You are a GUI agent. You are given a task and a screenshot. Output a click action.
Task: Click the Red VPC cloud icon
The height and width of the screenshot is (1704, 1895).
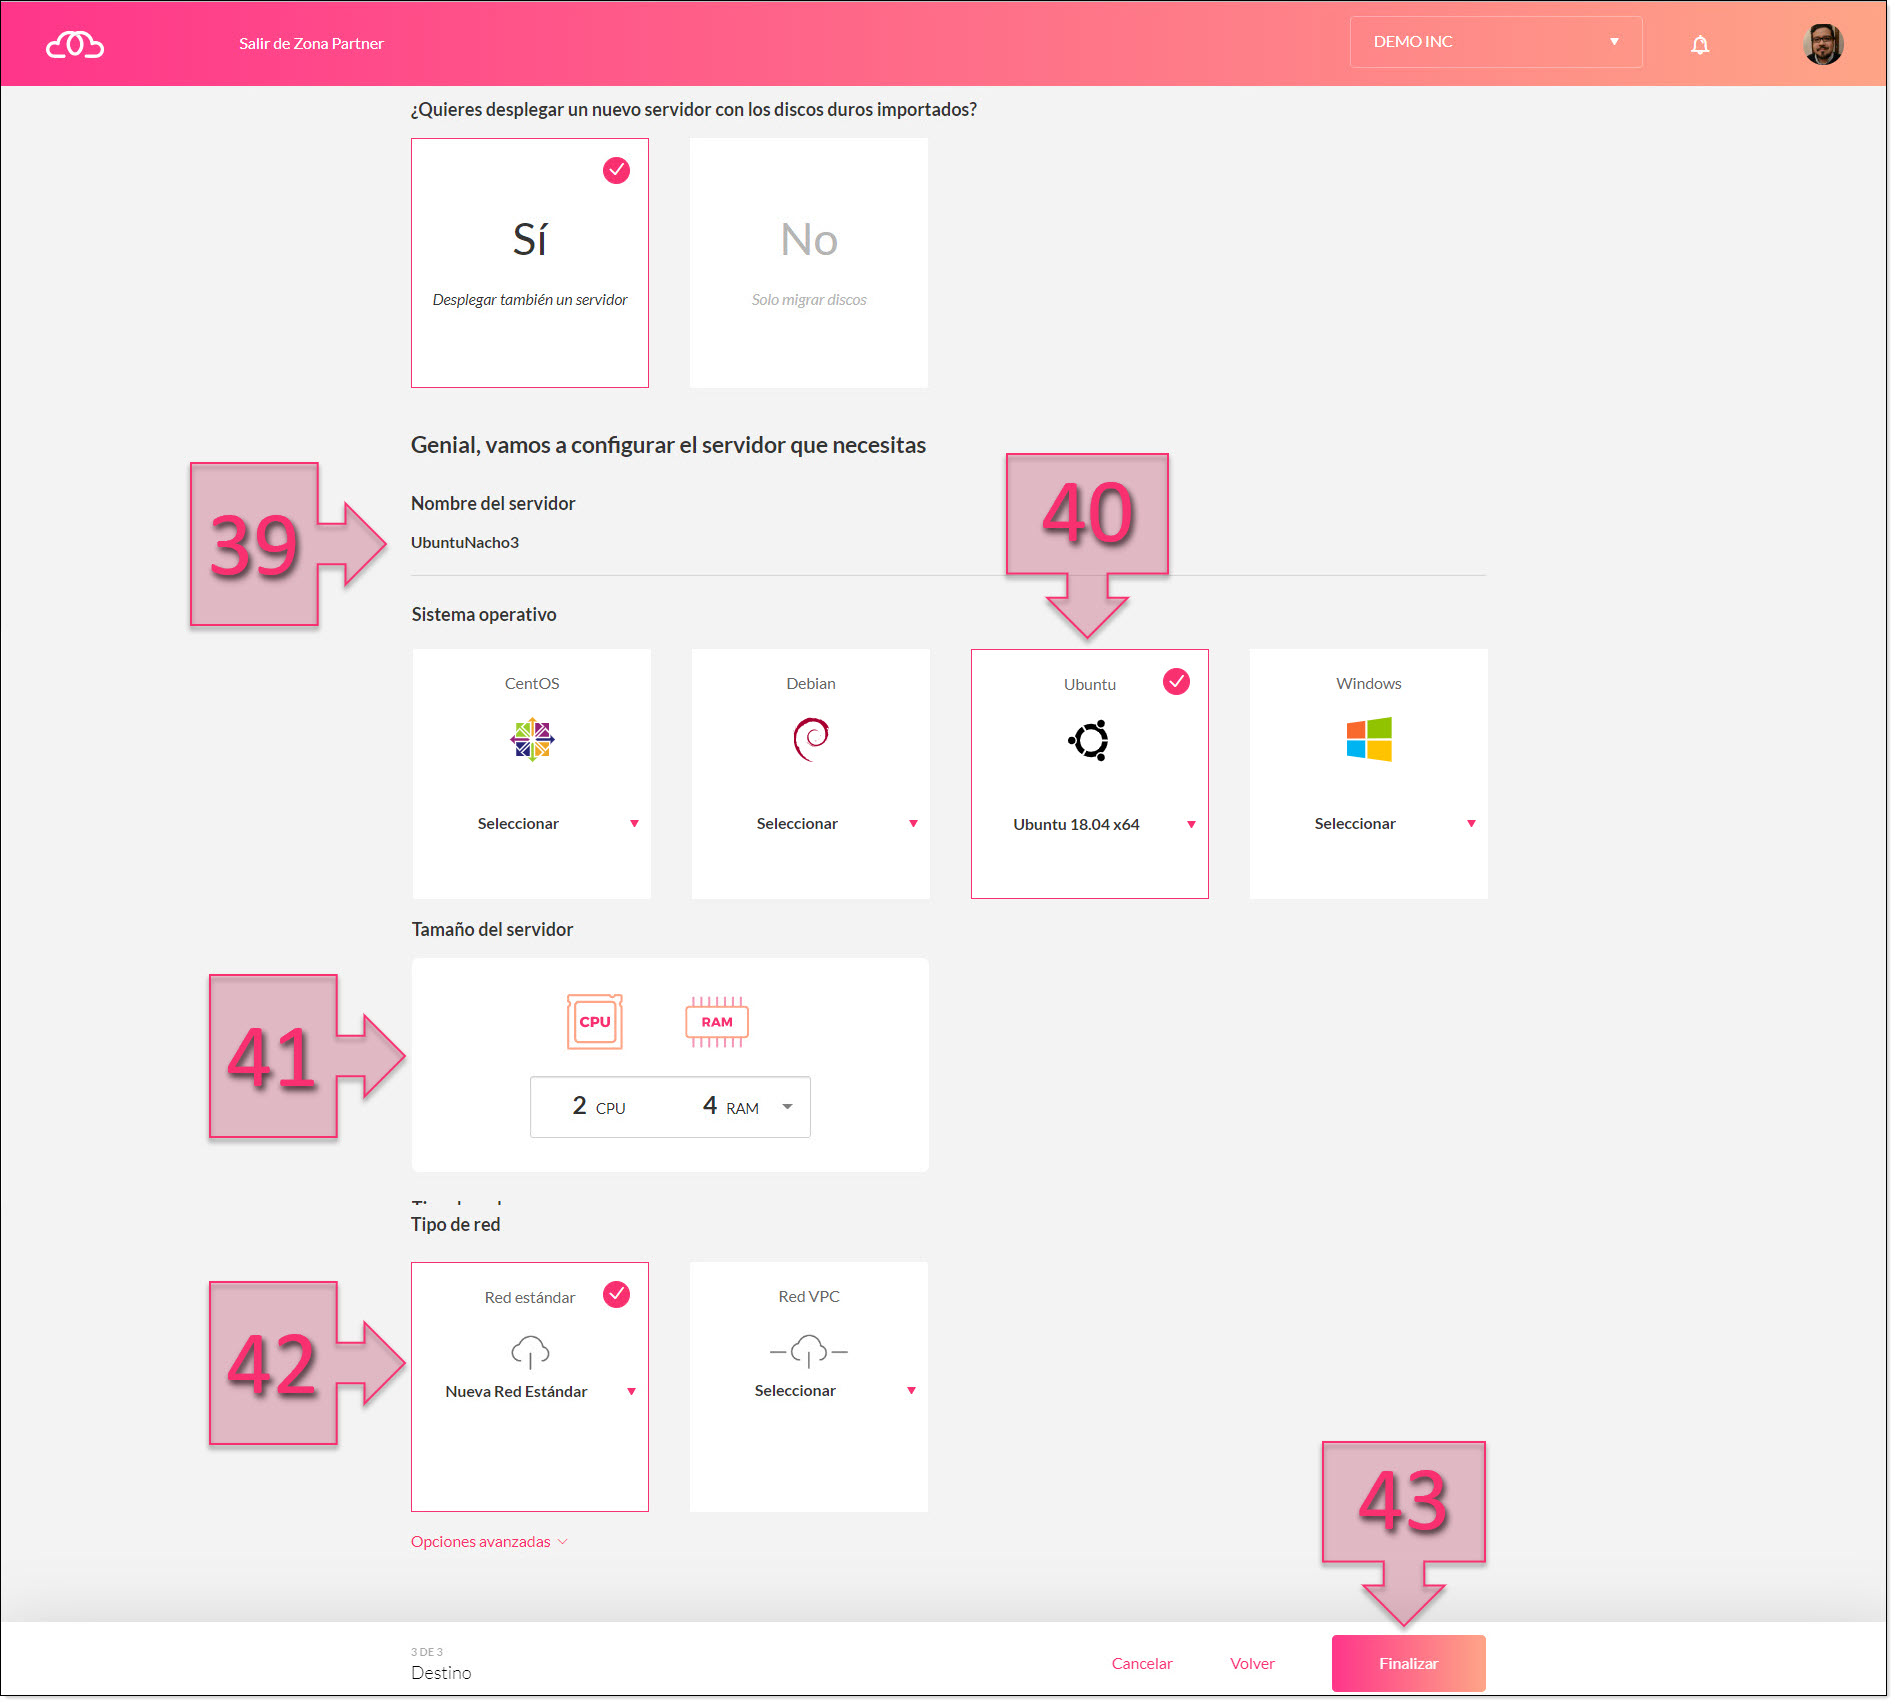tap(808, 1351)
